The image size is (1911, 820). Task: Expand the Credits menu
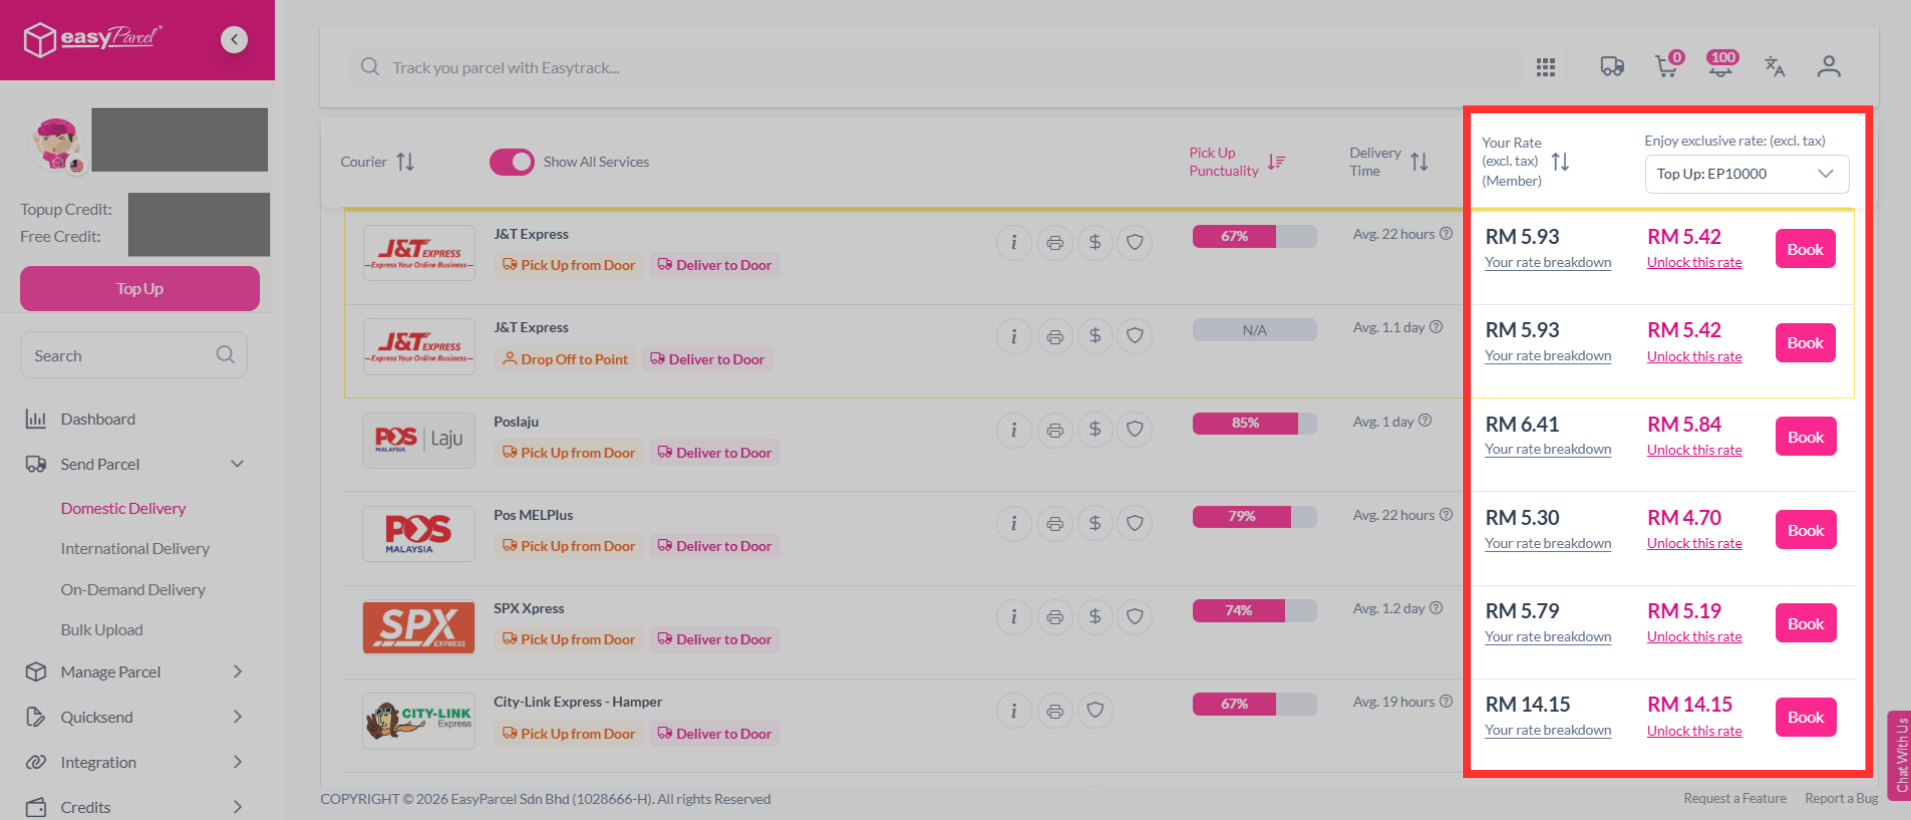pos(237,807)
